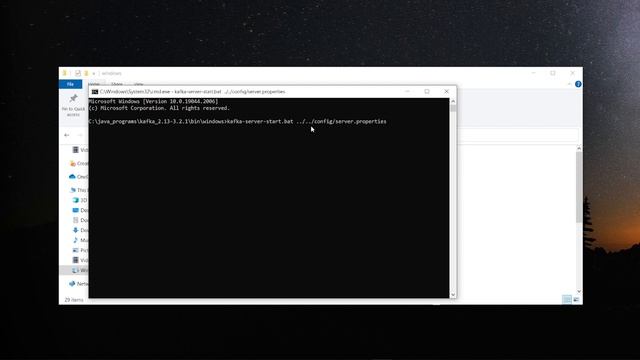Viewport: 640px width, 360px height.
Task: Open the Pictures folder in the sidebar
Action: pos(80,250)
